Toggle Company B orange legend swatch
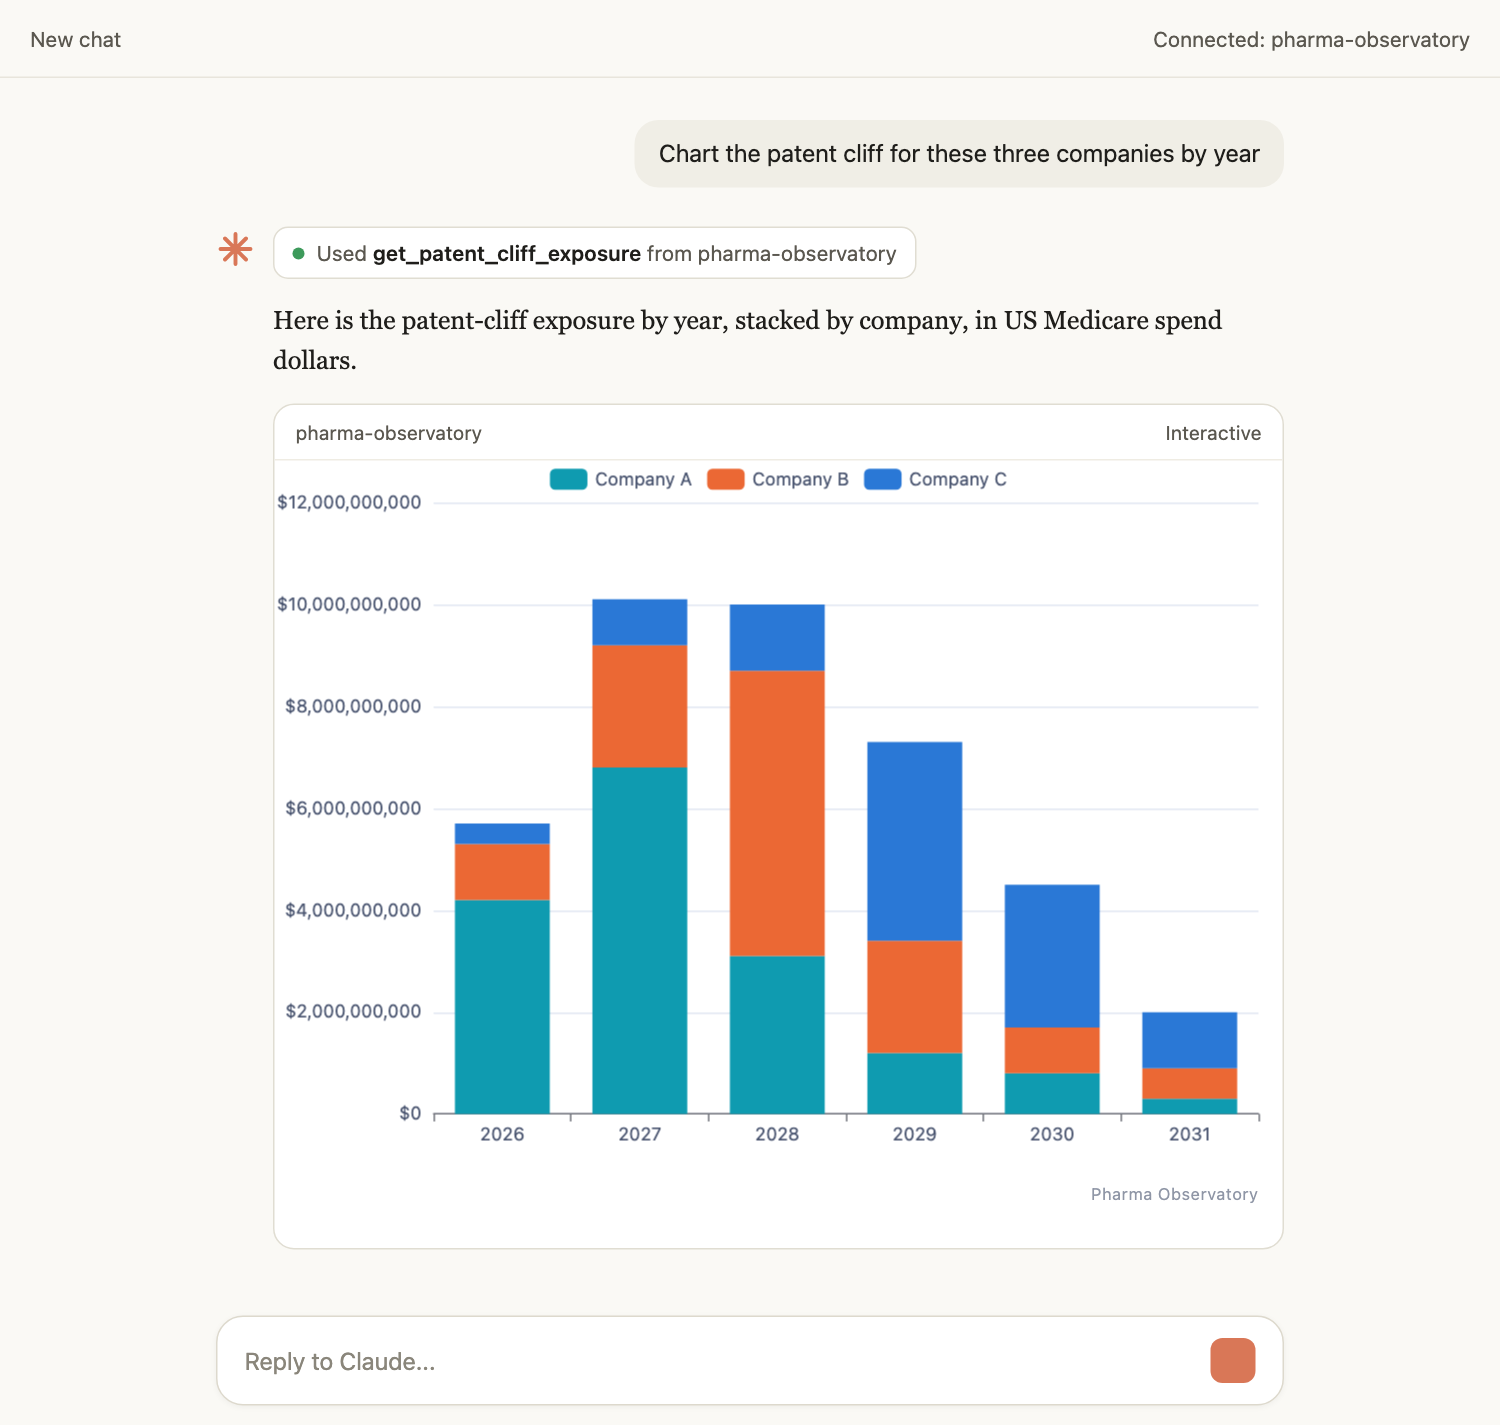1500x1425 pixels. coord(725,479)
